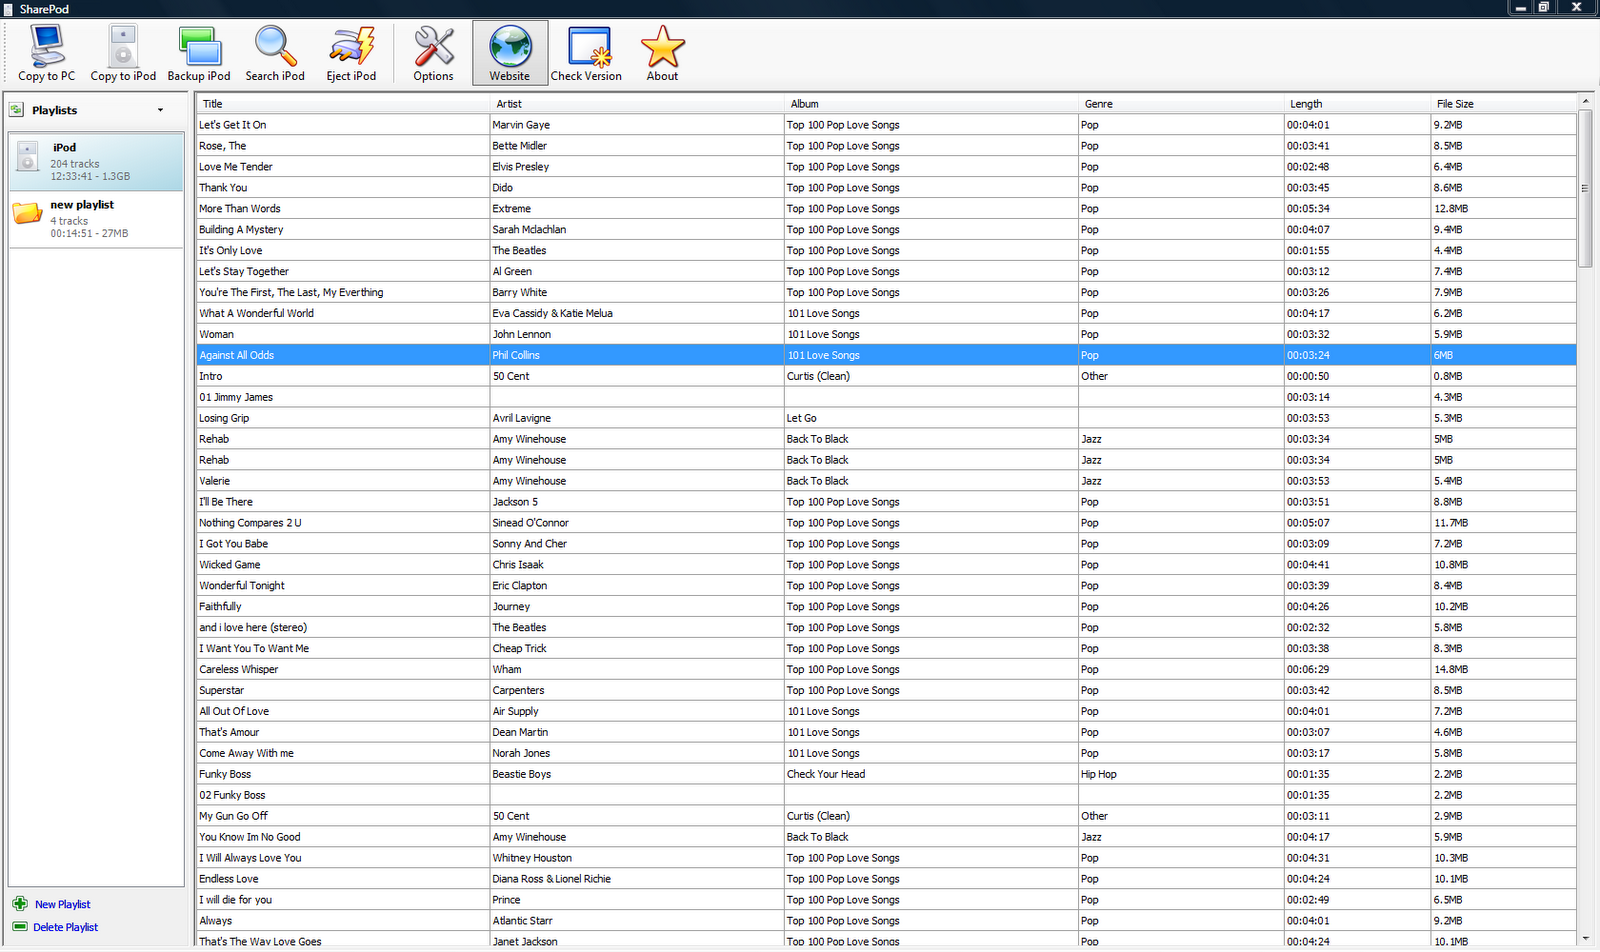Viewport: 1600px width, 952px height.
Task: Click the scrollbar down arrow
Action: 1585,938
